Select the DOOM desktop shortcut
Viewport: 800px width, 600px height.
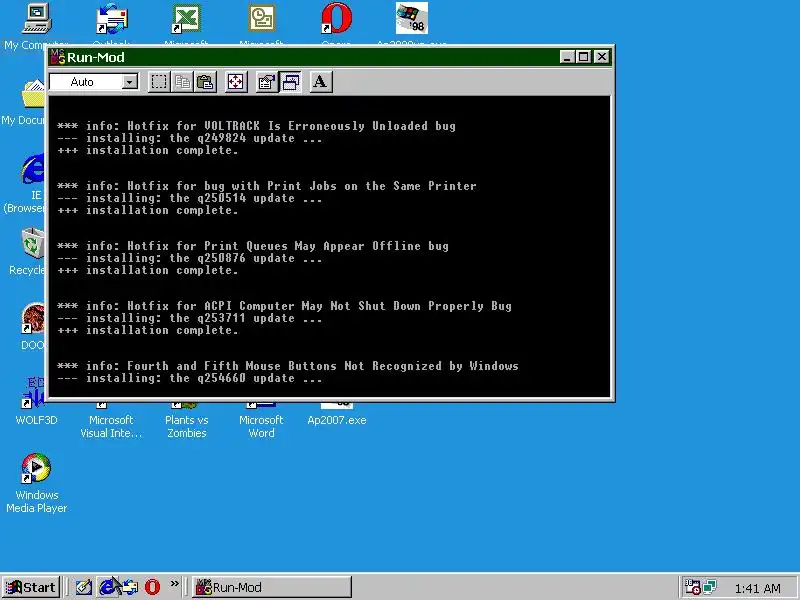[x=33, y=319]
